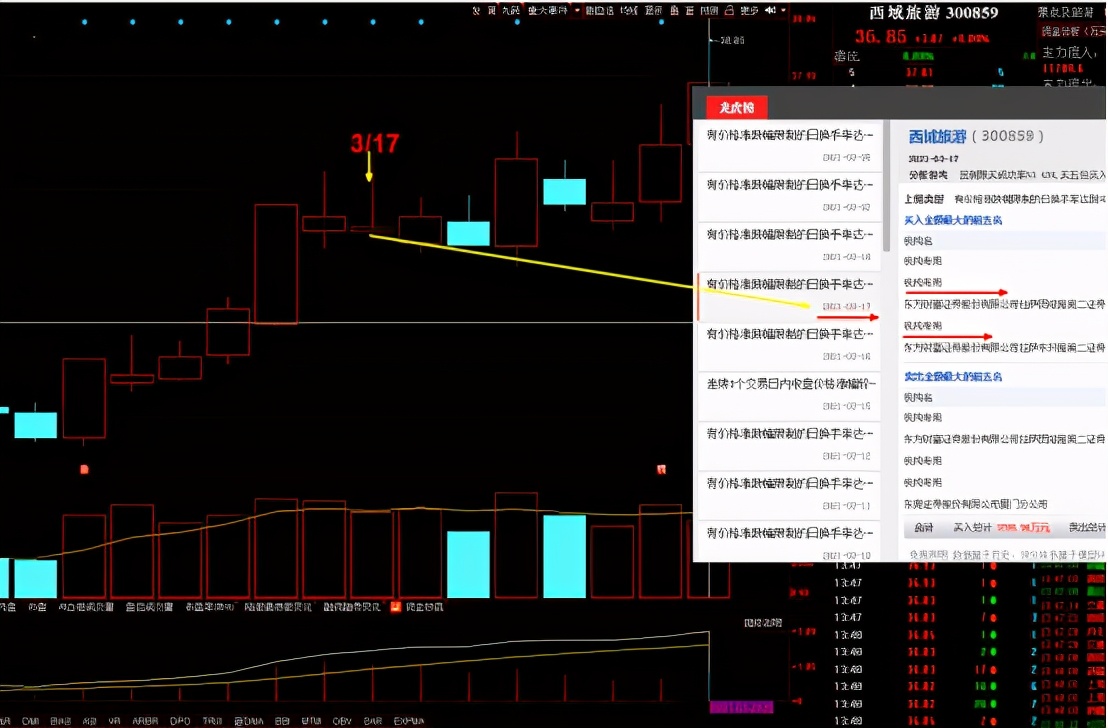Switch to the VR indicator tab
Viewport: 1108px width, 728px height.
tap(114, 721)
